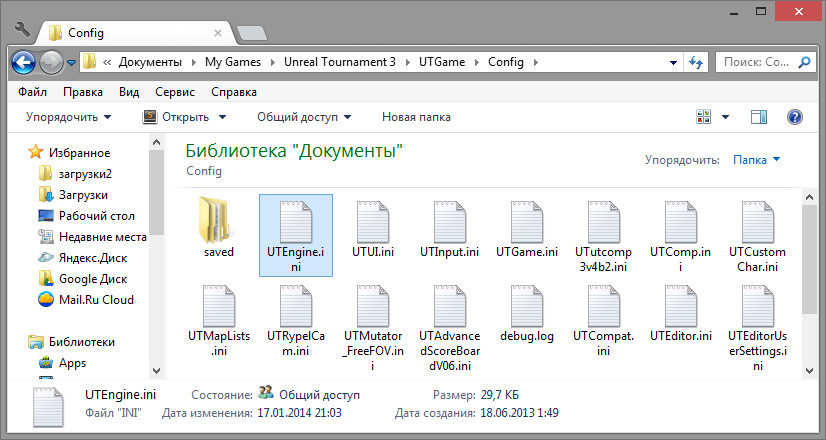
Task: Open recent locations dropdown arrow
Action: pos(72,63)
